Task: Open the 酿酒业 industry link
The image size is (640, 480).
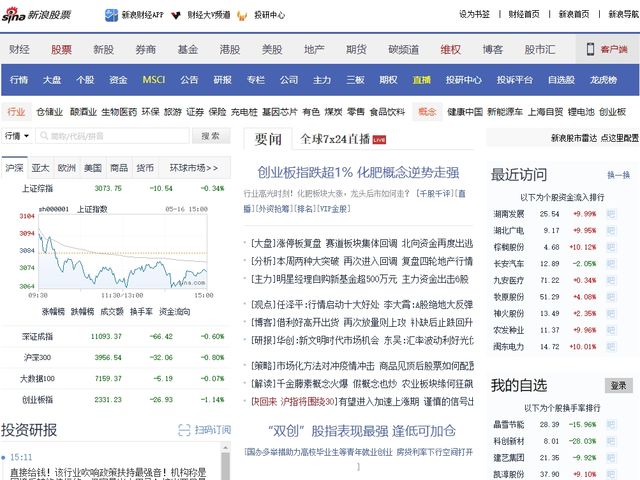Action: (83, 111)
